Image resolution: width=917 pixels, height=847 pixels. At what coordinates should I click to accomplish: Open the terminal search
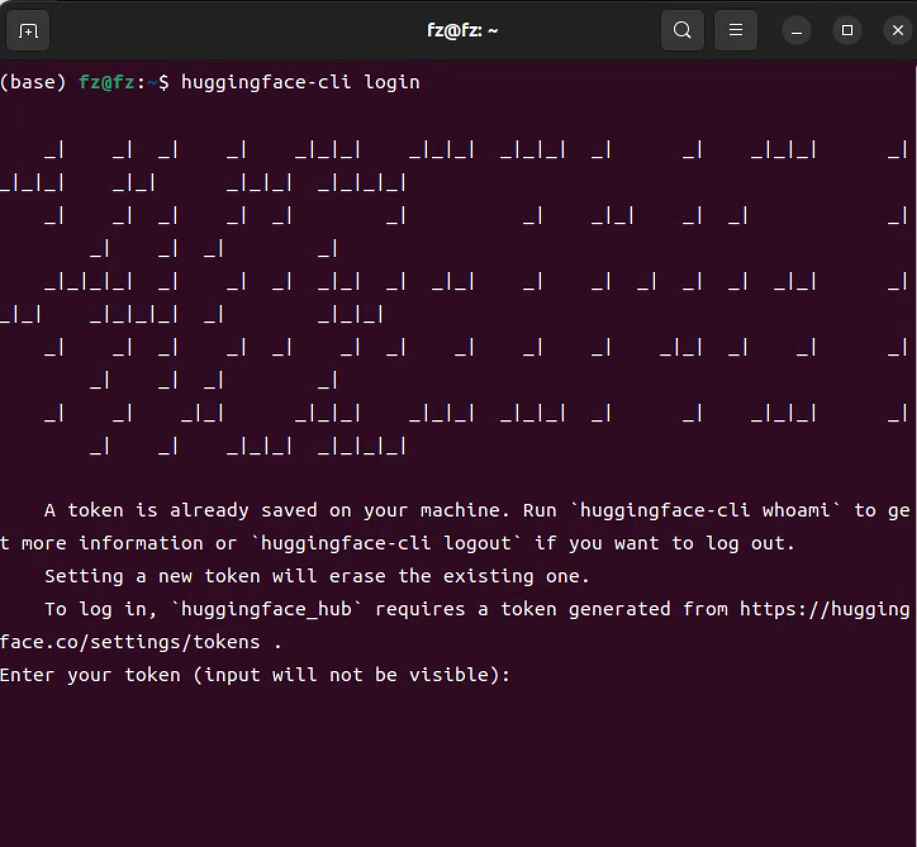click(x=682, y=30)
